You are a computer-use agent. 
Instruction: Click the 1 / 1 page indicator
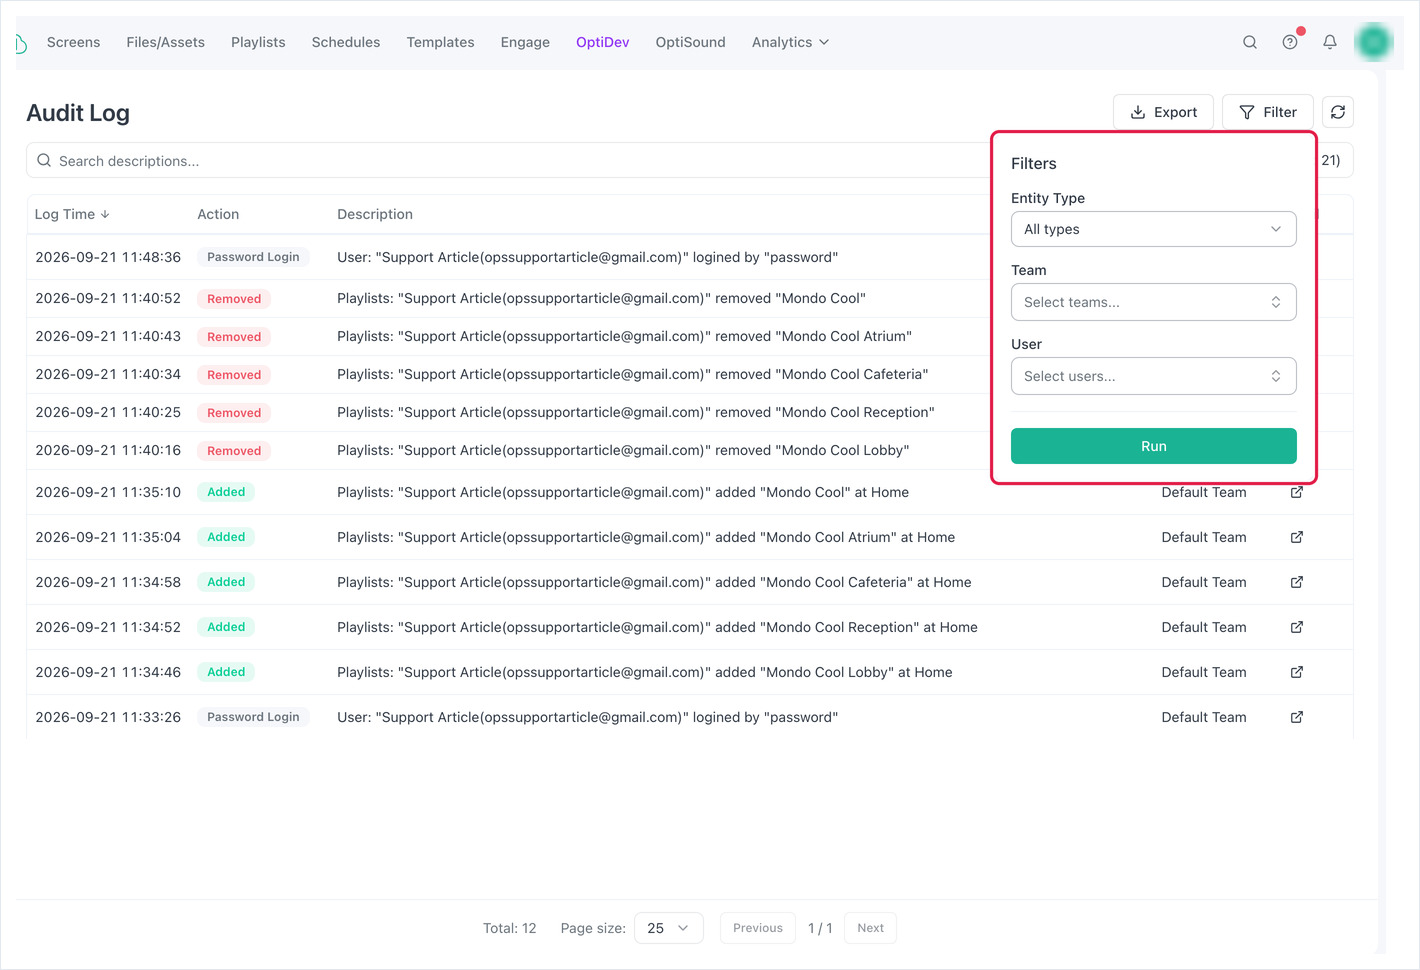coord(820,928)
